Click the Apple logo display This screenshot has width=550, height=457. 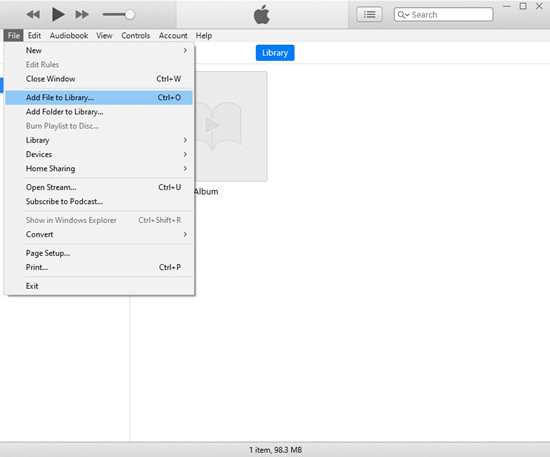click(x=262, y=14)
